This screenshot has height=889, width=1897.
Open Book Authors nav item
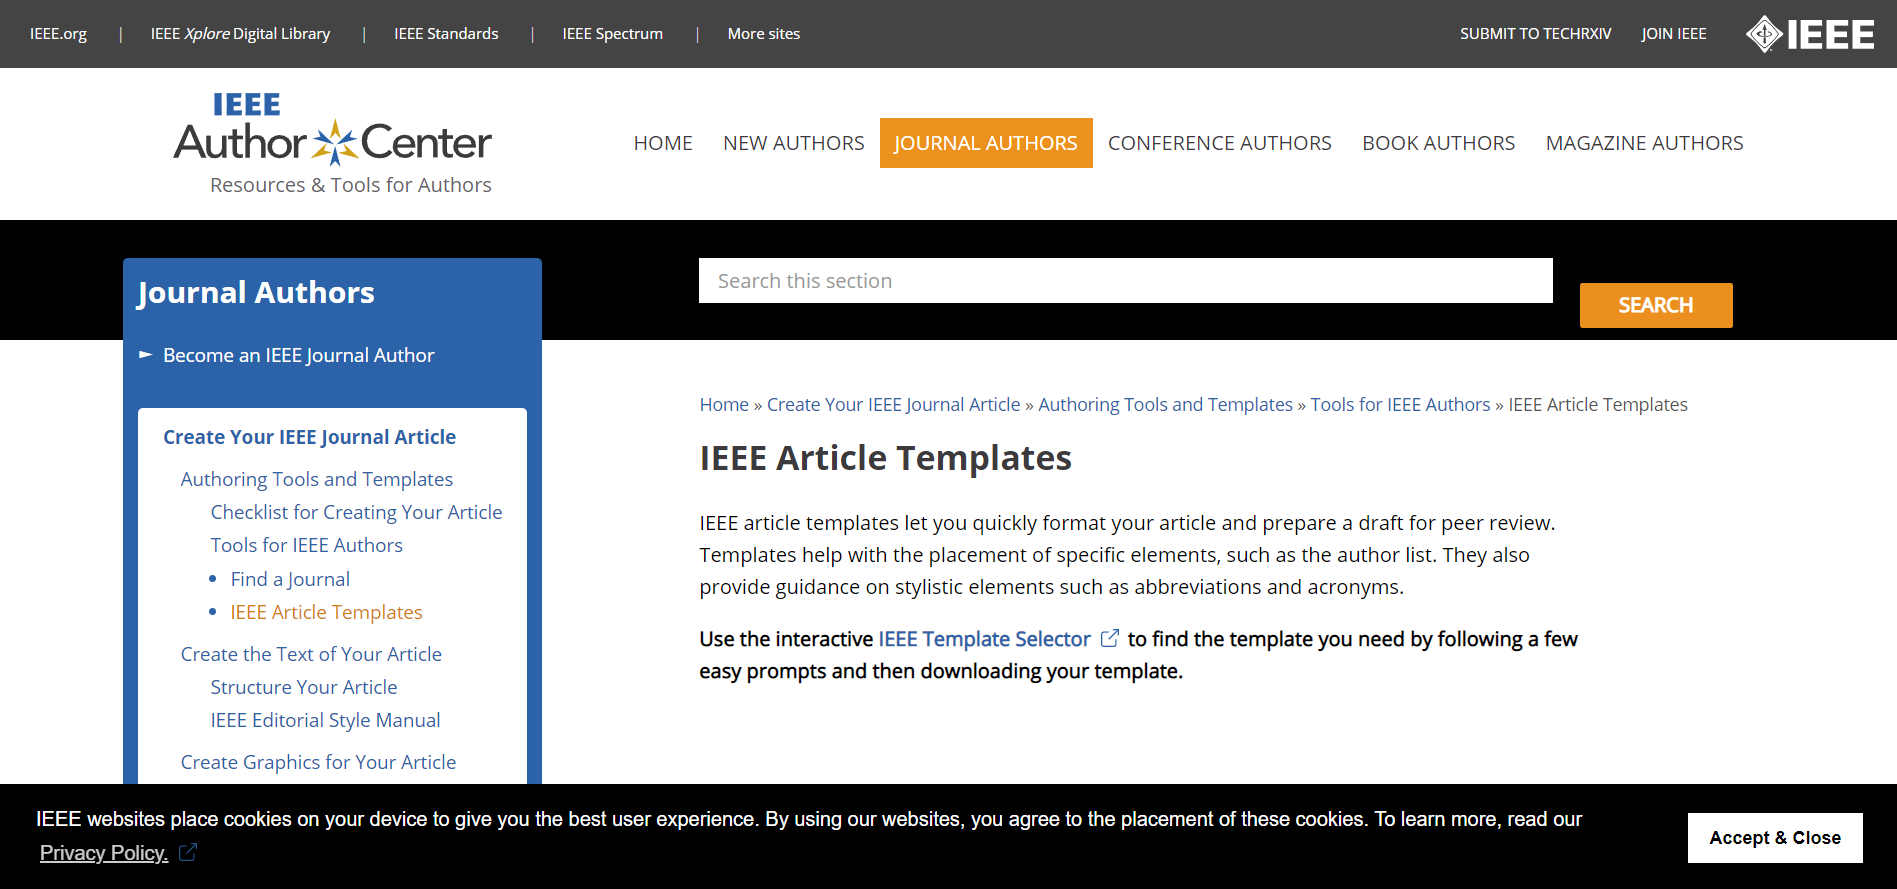1438,143
